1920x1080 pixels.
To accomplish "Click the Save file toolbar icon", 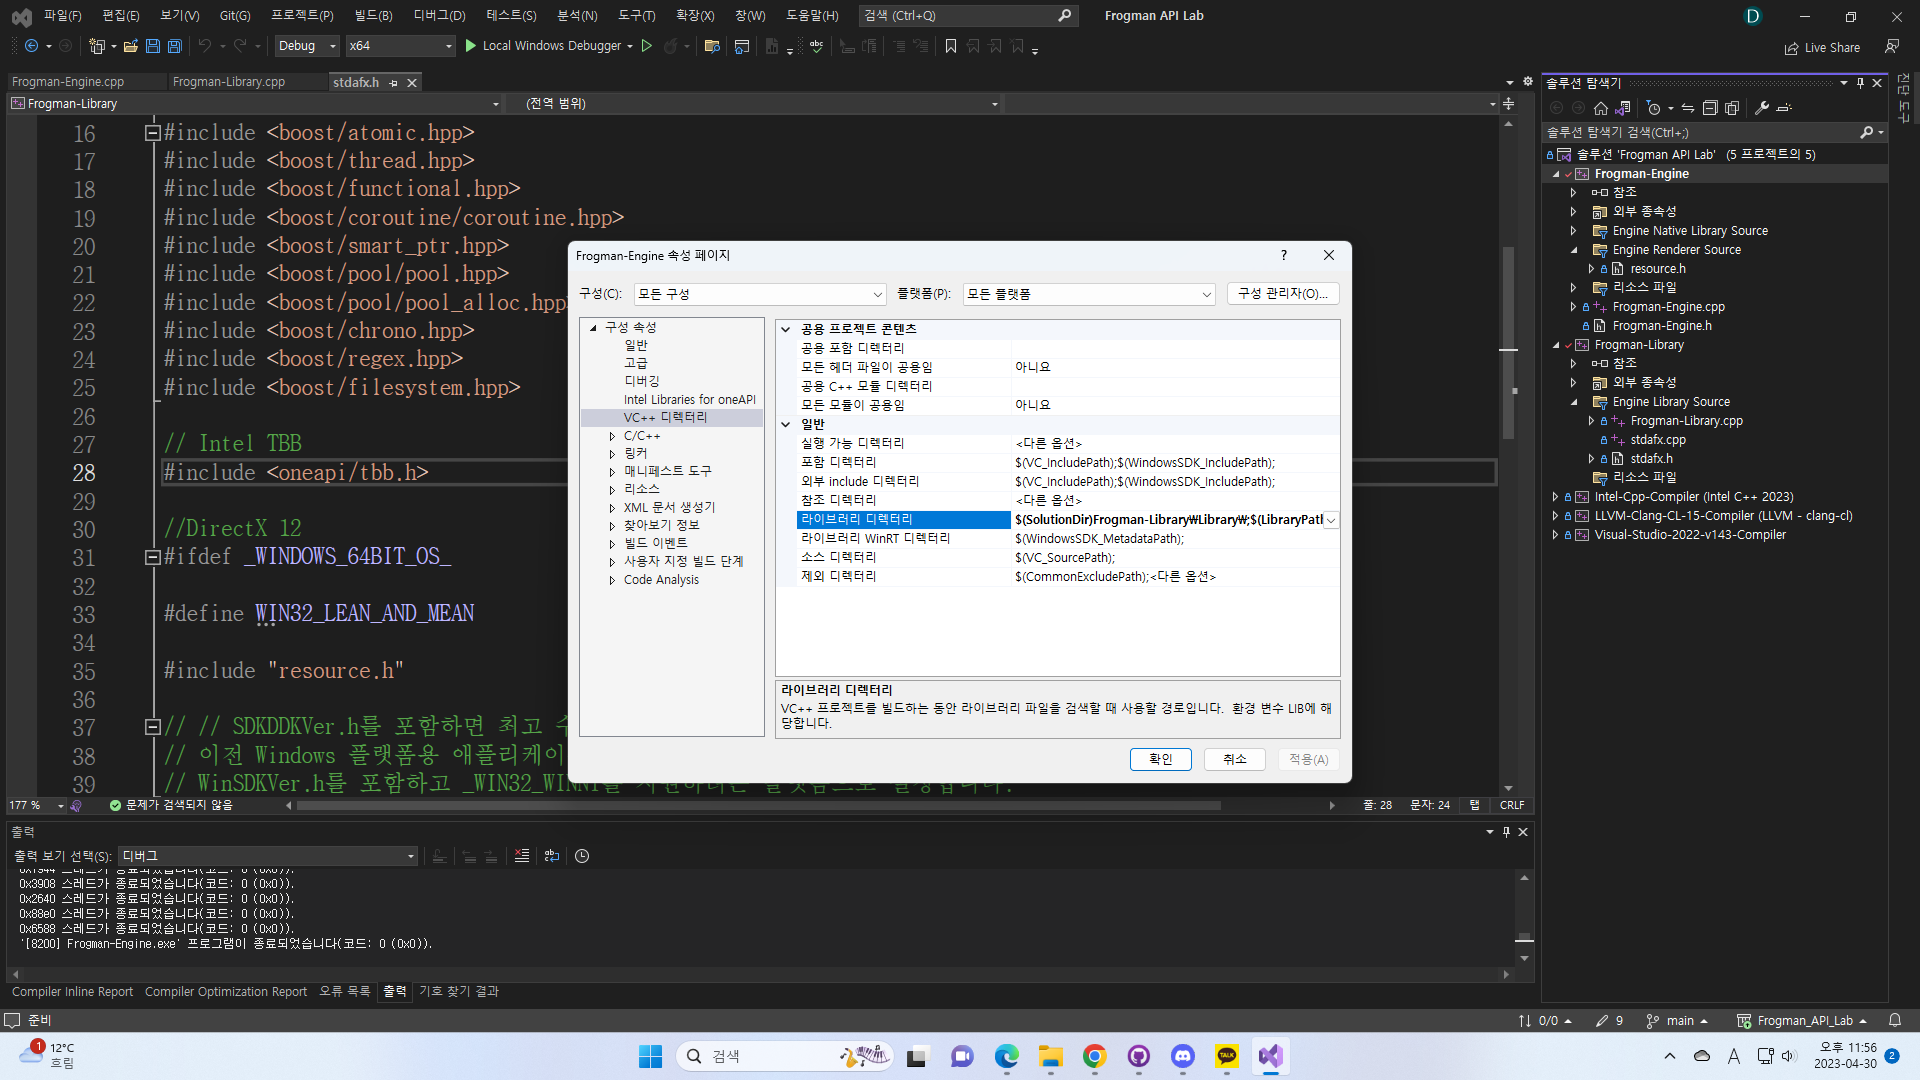I will click(152, 46).
